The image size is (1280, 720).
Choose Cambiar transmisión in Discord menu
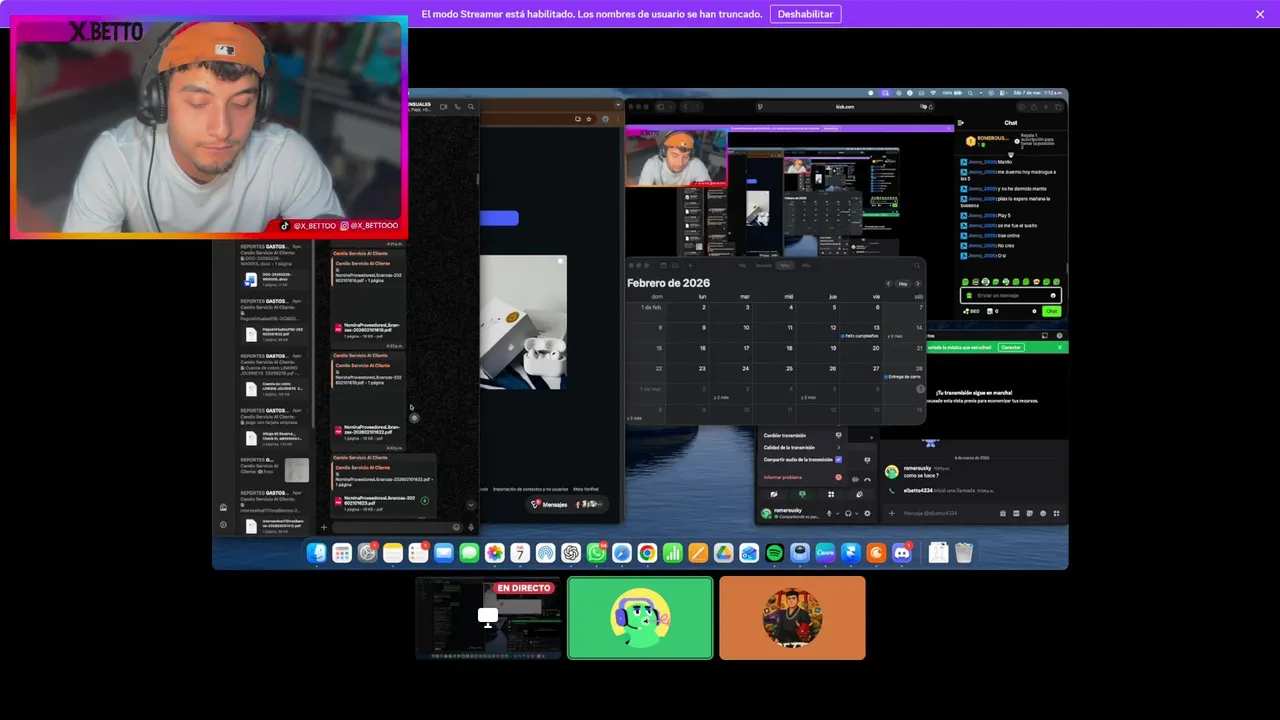pyautogui.click(x=802, y=435)
